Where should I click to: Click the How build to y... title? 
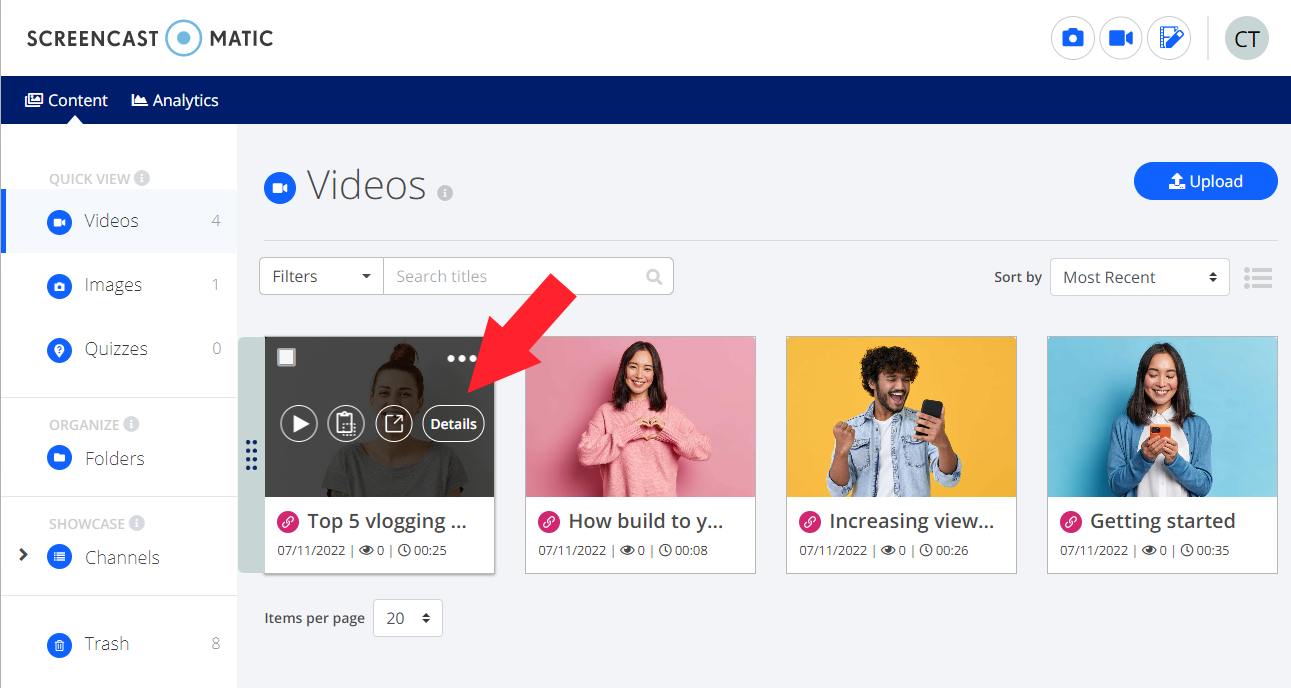646,521
